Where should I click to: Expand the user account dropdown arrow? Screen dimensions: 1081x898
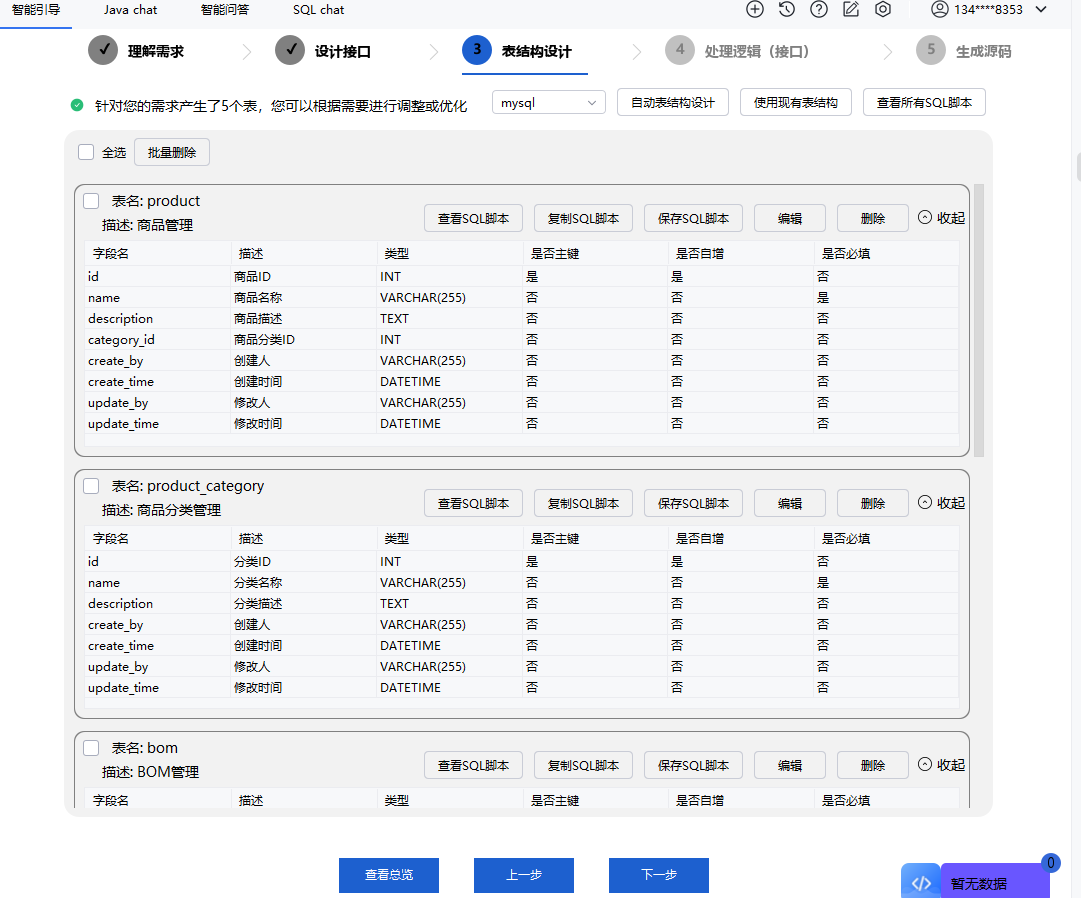click(x=1041, y=10)
